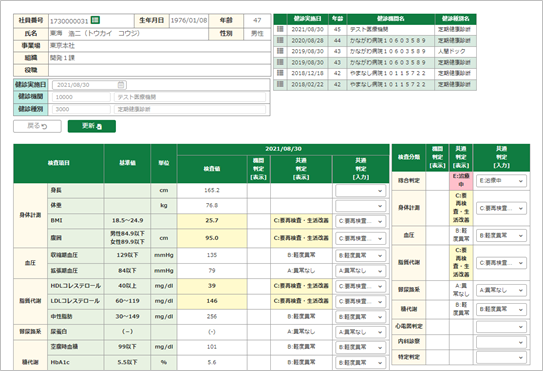The image size is (543, 371).
Task: Open the 共通判定 dropdown for HbA1c
Action: [360, 362]
